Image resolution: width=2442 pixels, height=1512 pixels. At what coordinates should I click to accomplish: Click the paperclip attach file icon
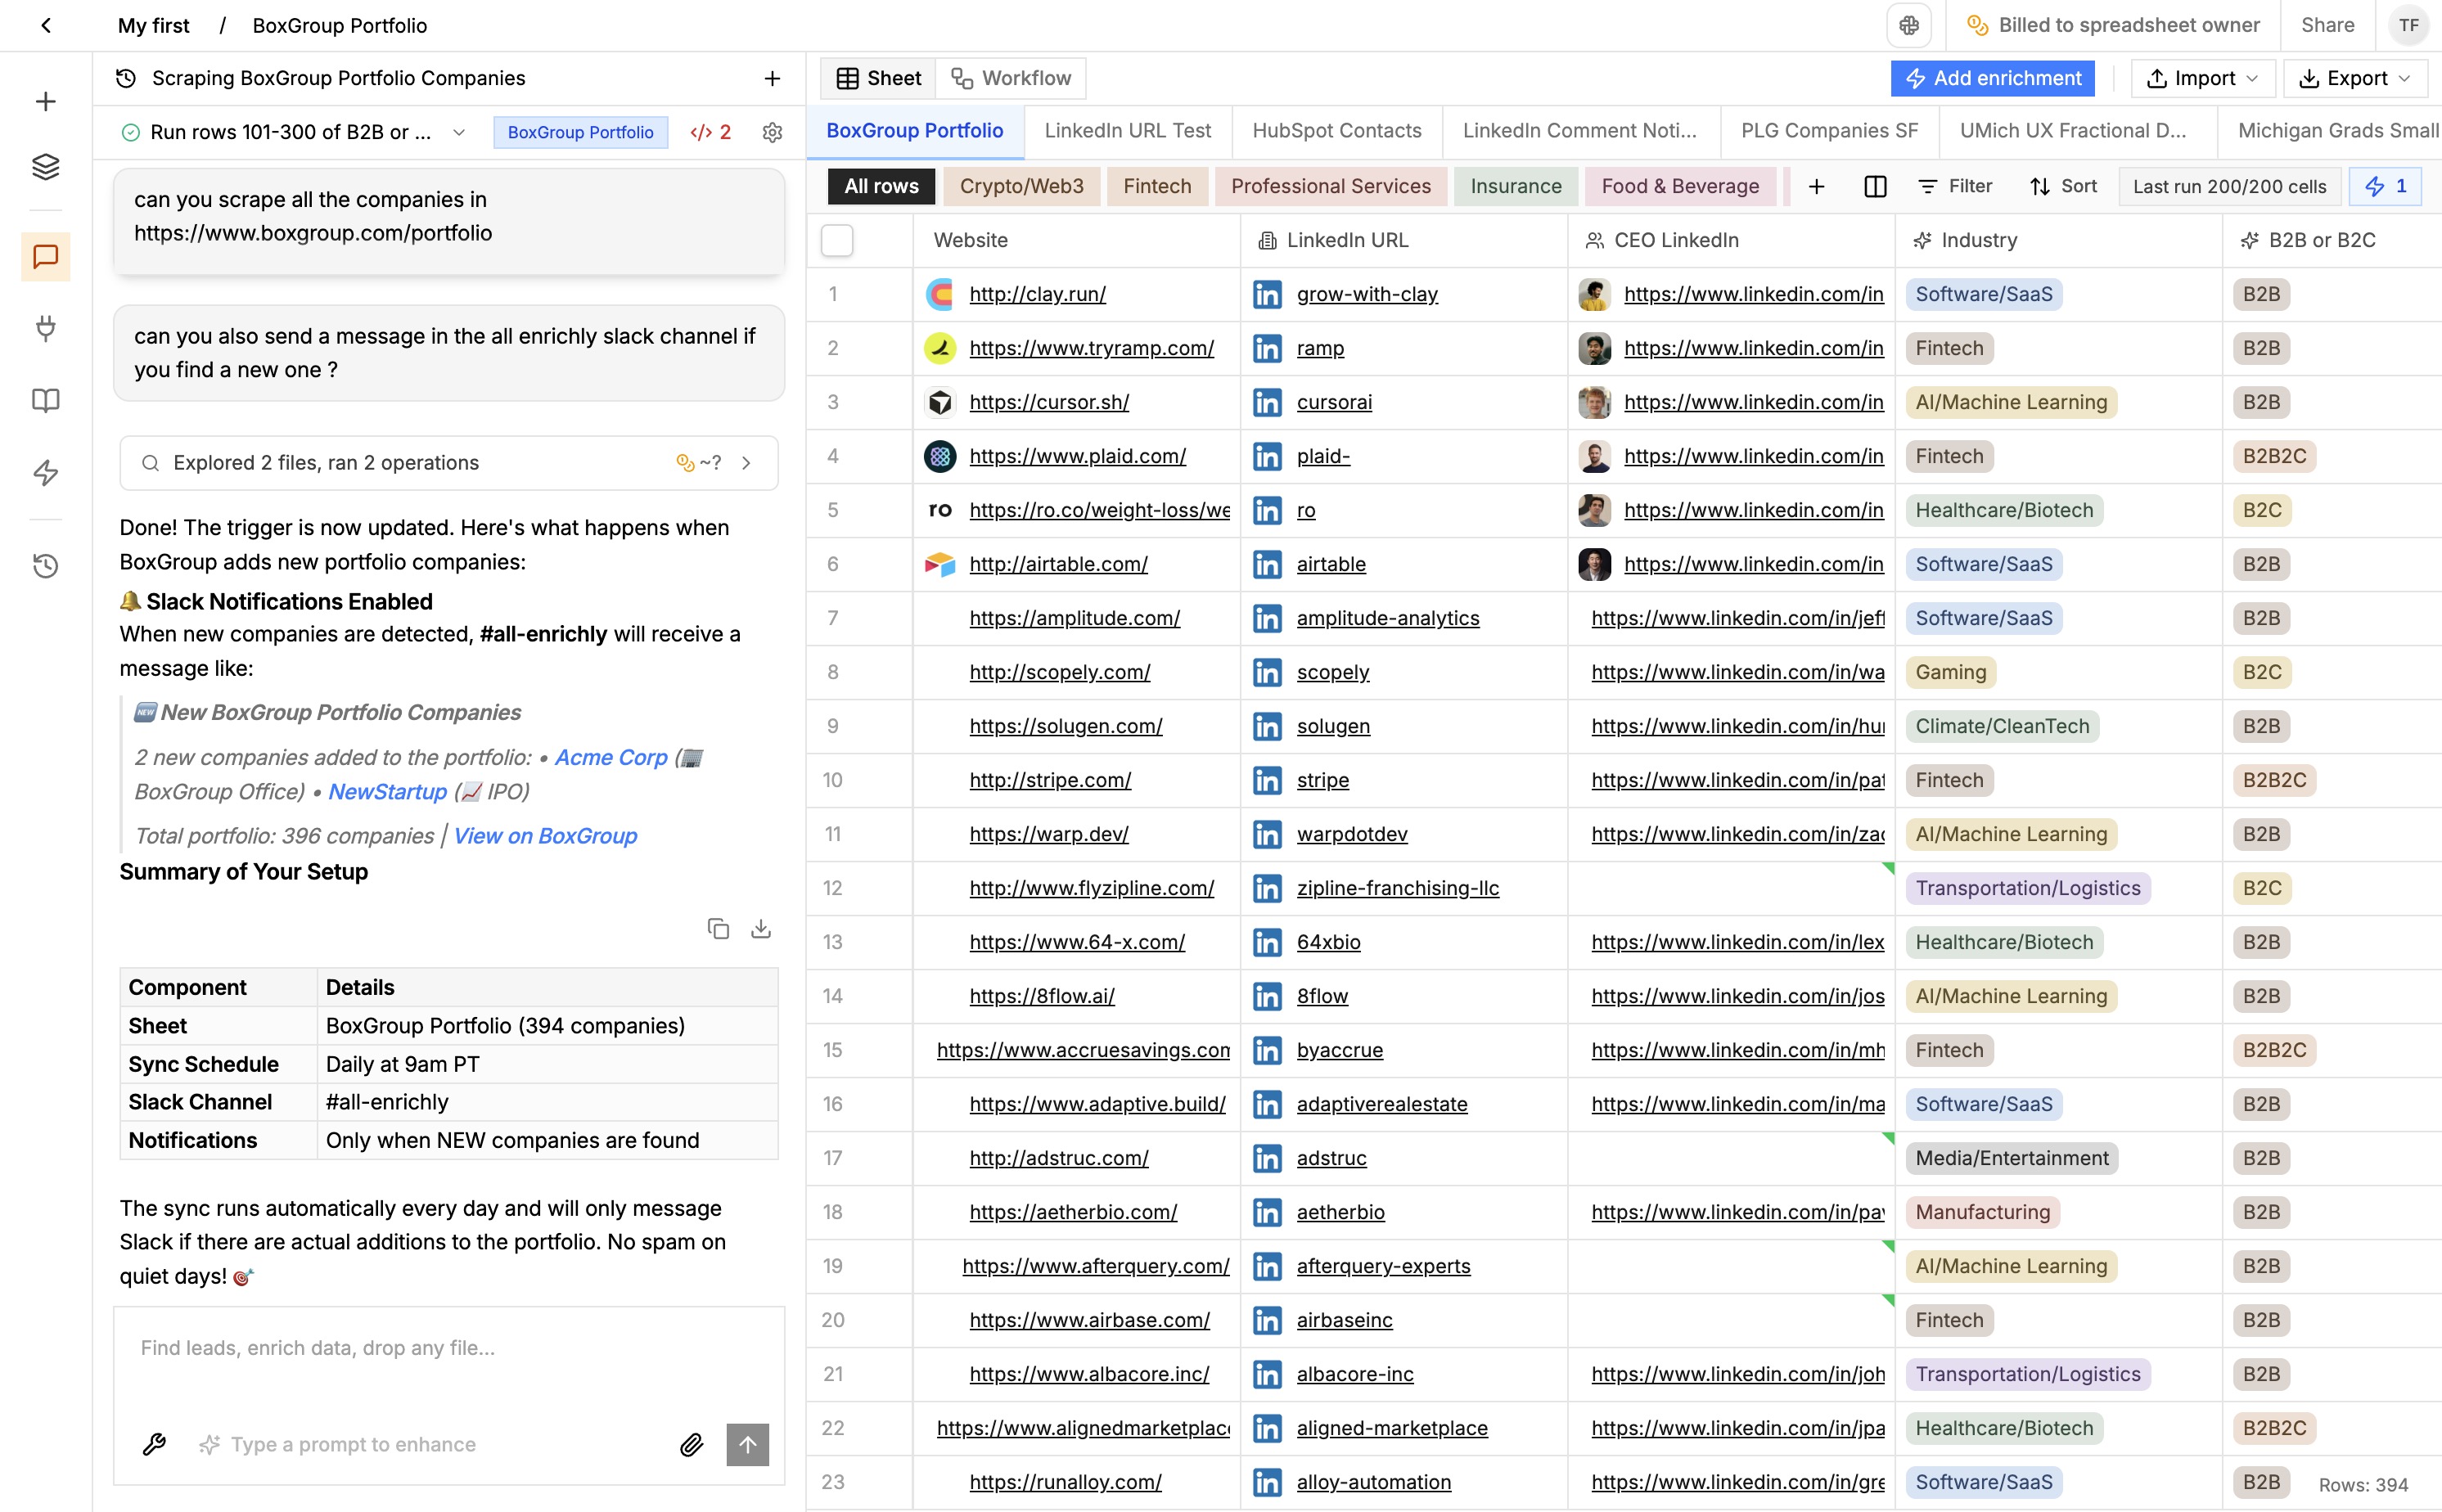point(691,1444)
